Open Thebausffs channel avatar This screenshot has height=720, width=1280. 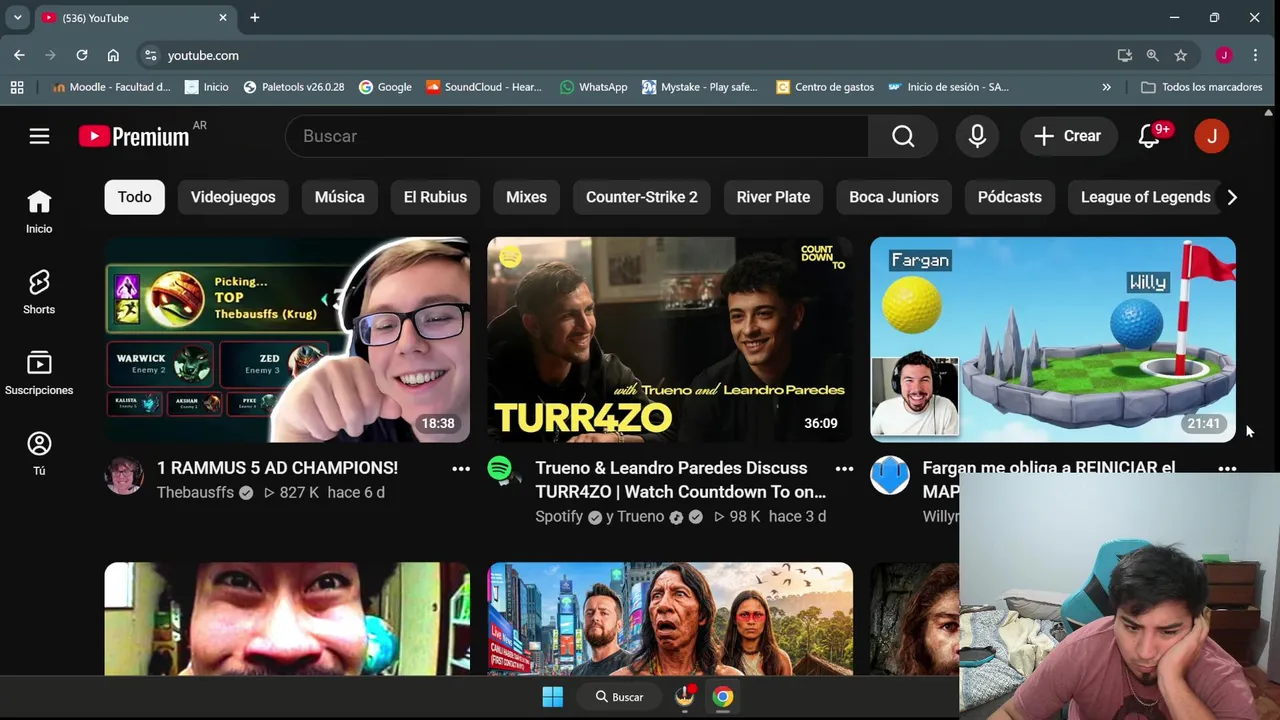[124, 476]
